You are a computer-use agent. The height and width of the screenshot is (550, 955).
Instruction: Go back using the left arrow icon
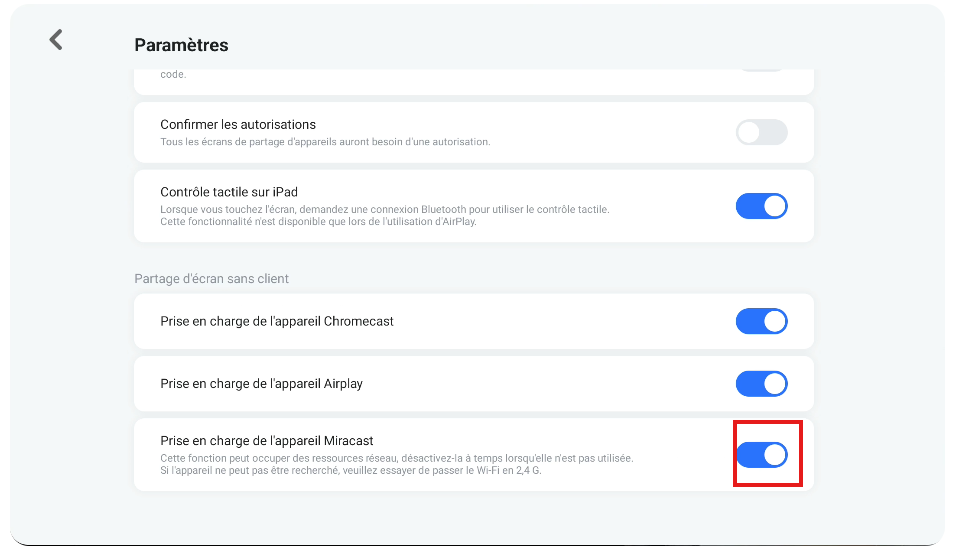coord(56,40)
